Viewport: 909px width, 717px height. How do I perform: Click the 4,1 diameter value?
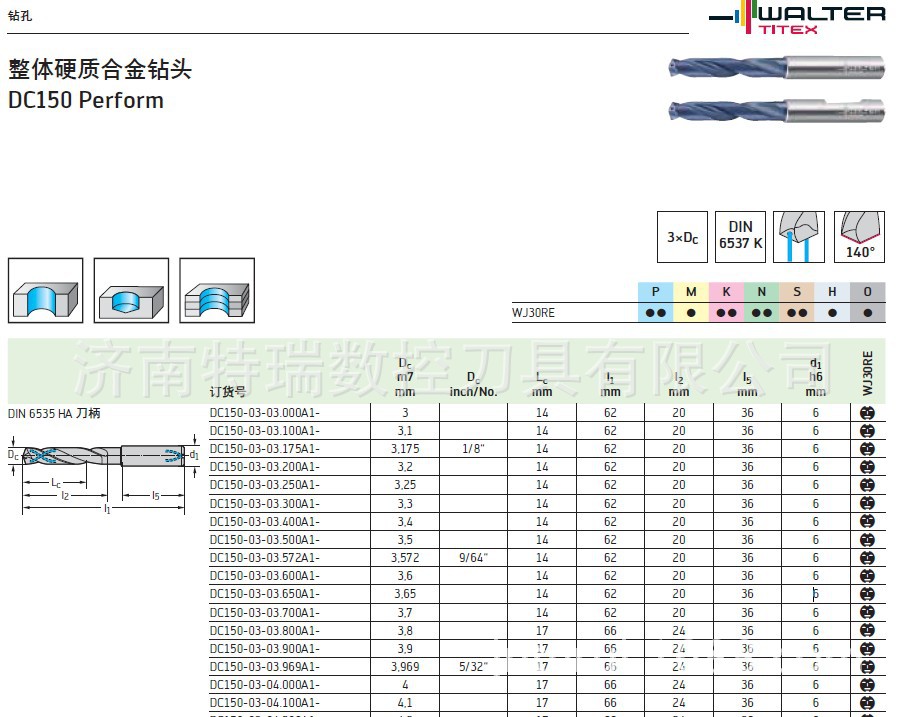tap(405, 703)
